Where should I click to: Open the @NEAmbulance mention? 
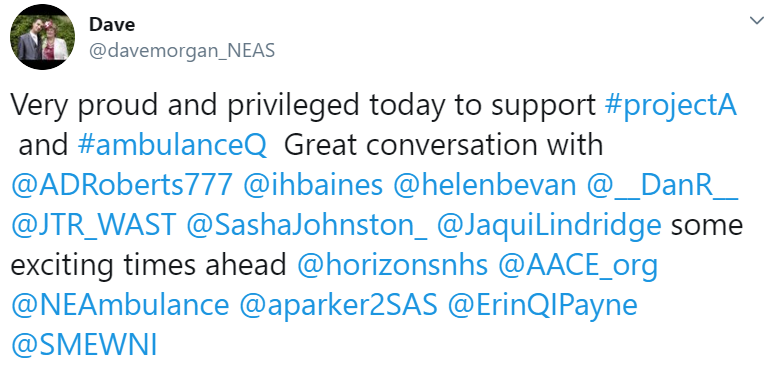tap(120, 306)
